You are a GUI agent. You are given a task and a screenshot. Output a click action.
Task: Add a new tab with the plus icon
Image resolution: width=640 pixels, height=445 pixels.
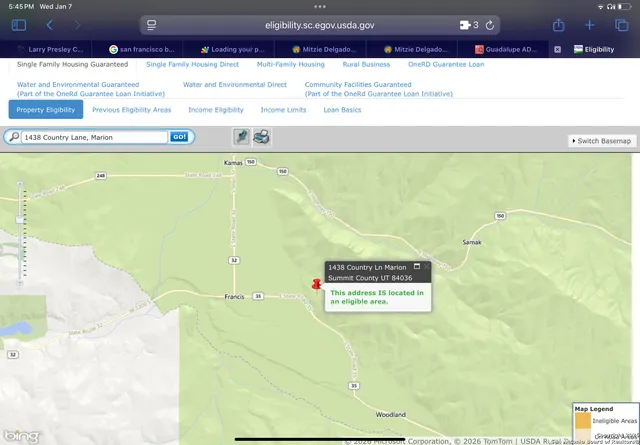[590, 25]
